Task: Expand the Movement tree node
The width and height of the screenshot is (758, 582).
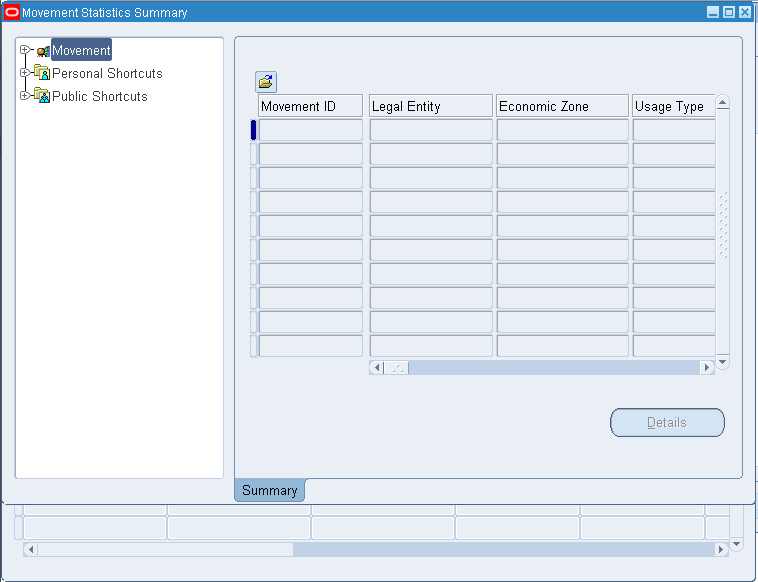Action: (24, 49)
